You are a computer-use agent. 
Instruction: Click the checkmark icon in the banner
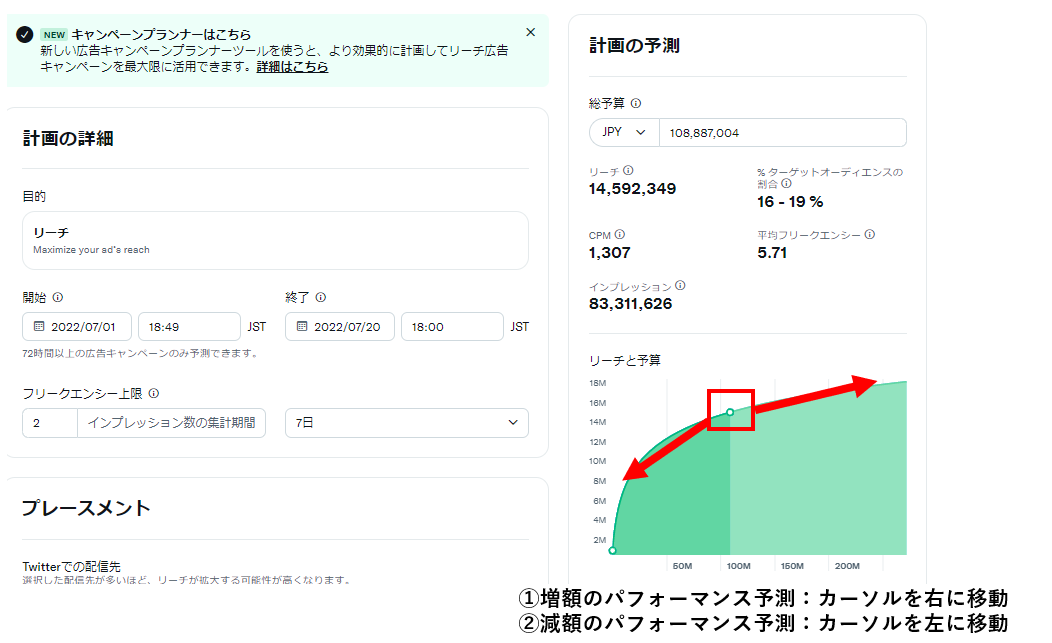tap(25, 35)
